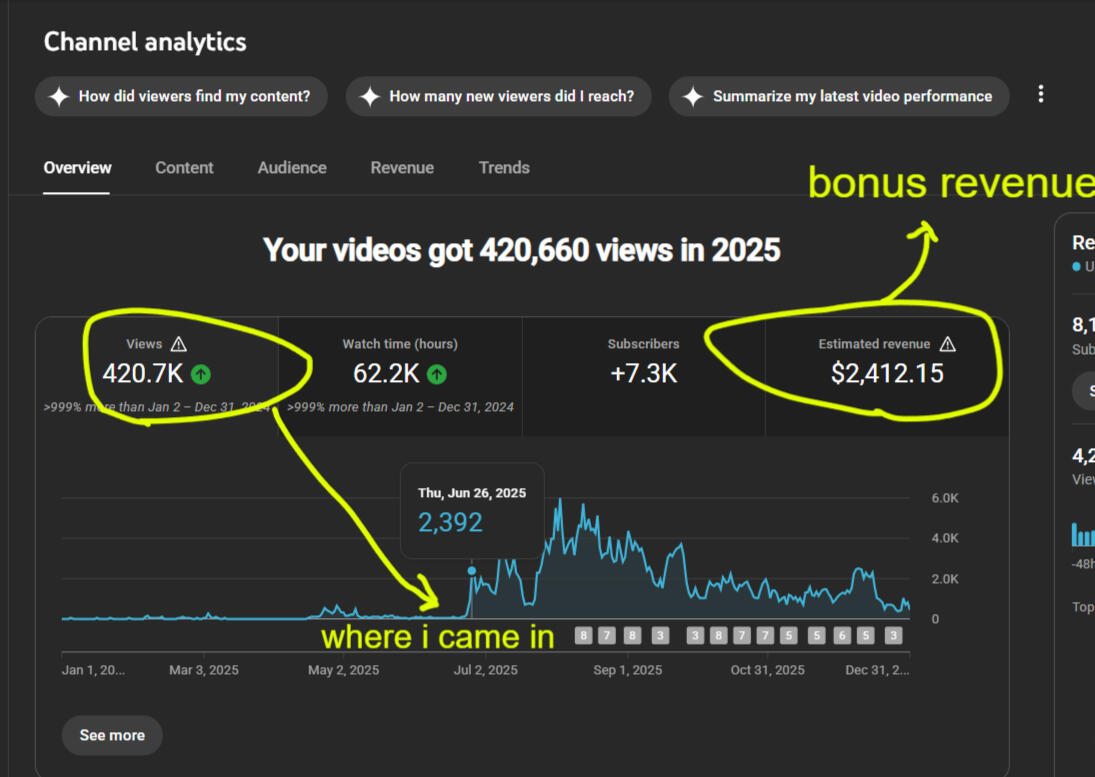Click the warning triangle icon beside Views
The width and height of the screenshot is (1095, 777).
coord(179,344)
